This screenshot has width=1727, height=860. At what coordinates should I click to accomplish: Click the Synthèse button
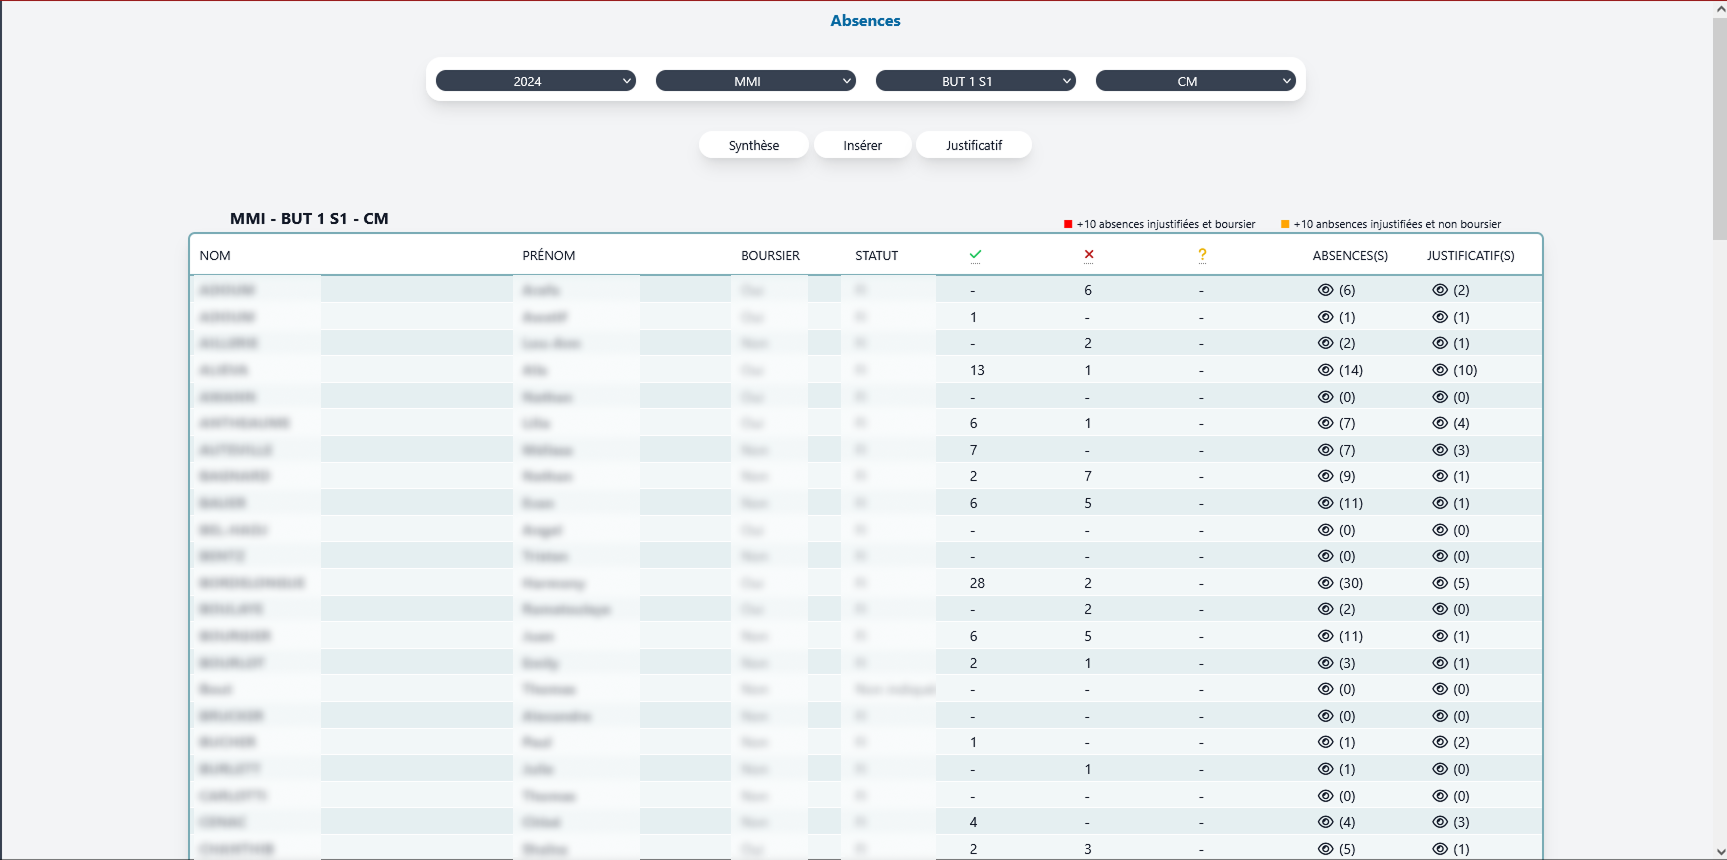[x=754, y=145]
